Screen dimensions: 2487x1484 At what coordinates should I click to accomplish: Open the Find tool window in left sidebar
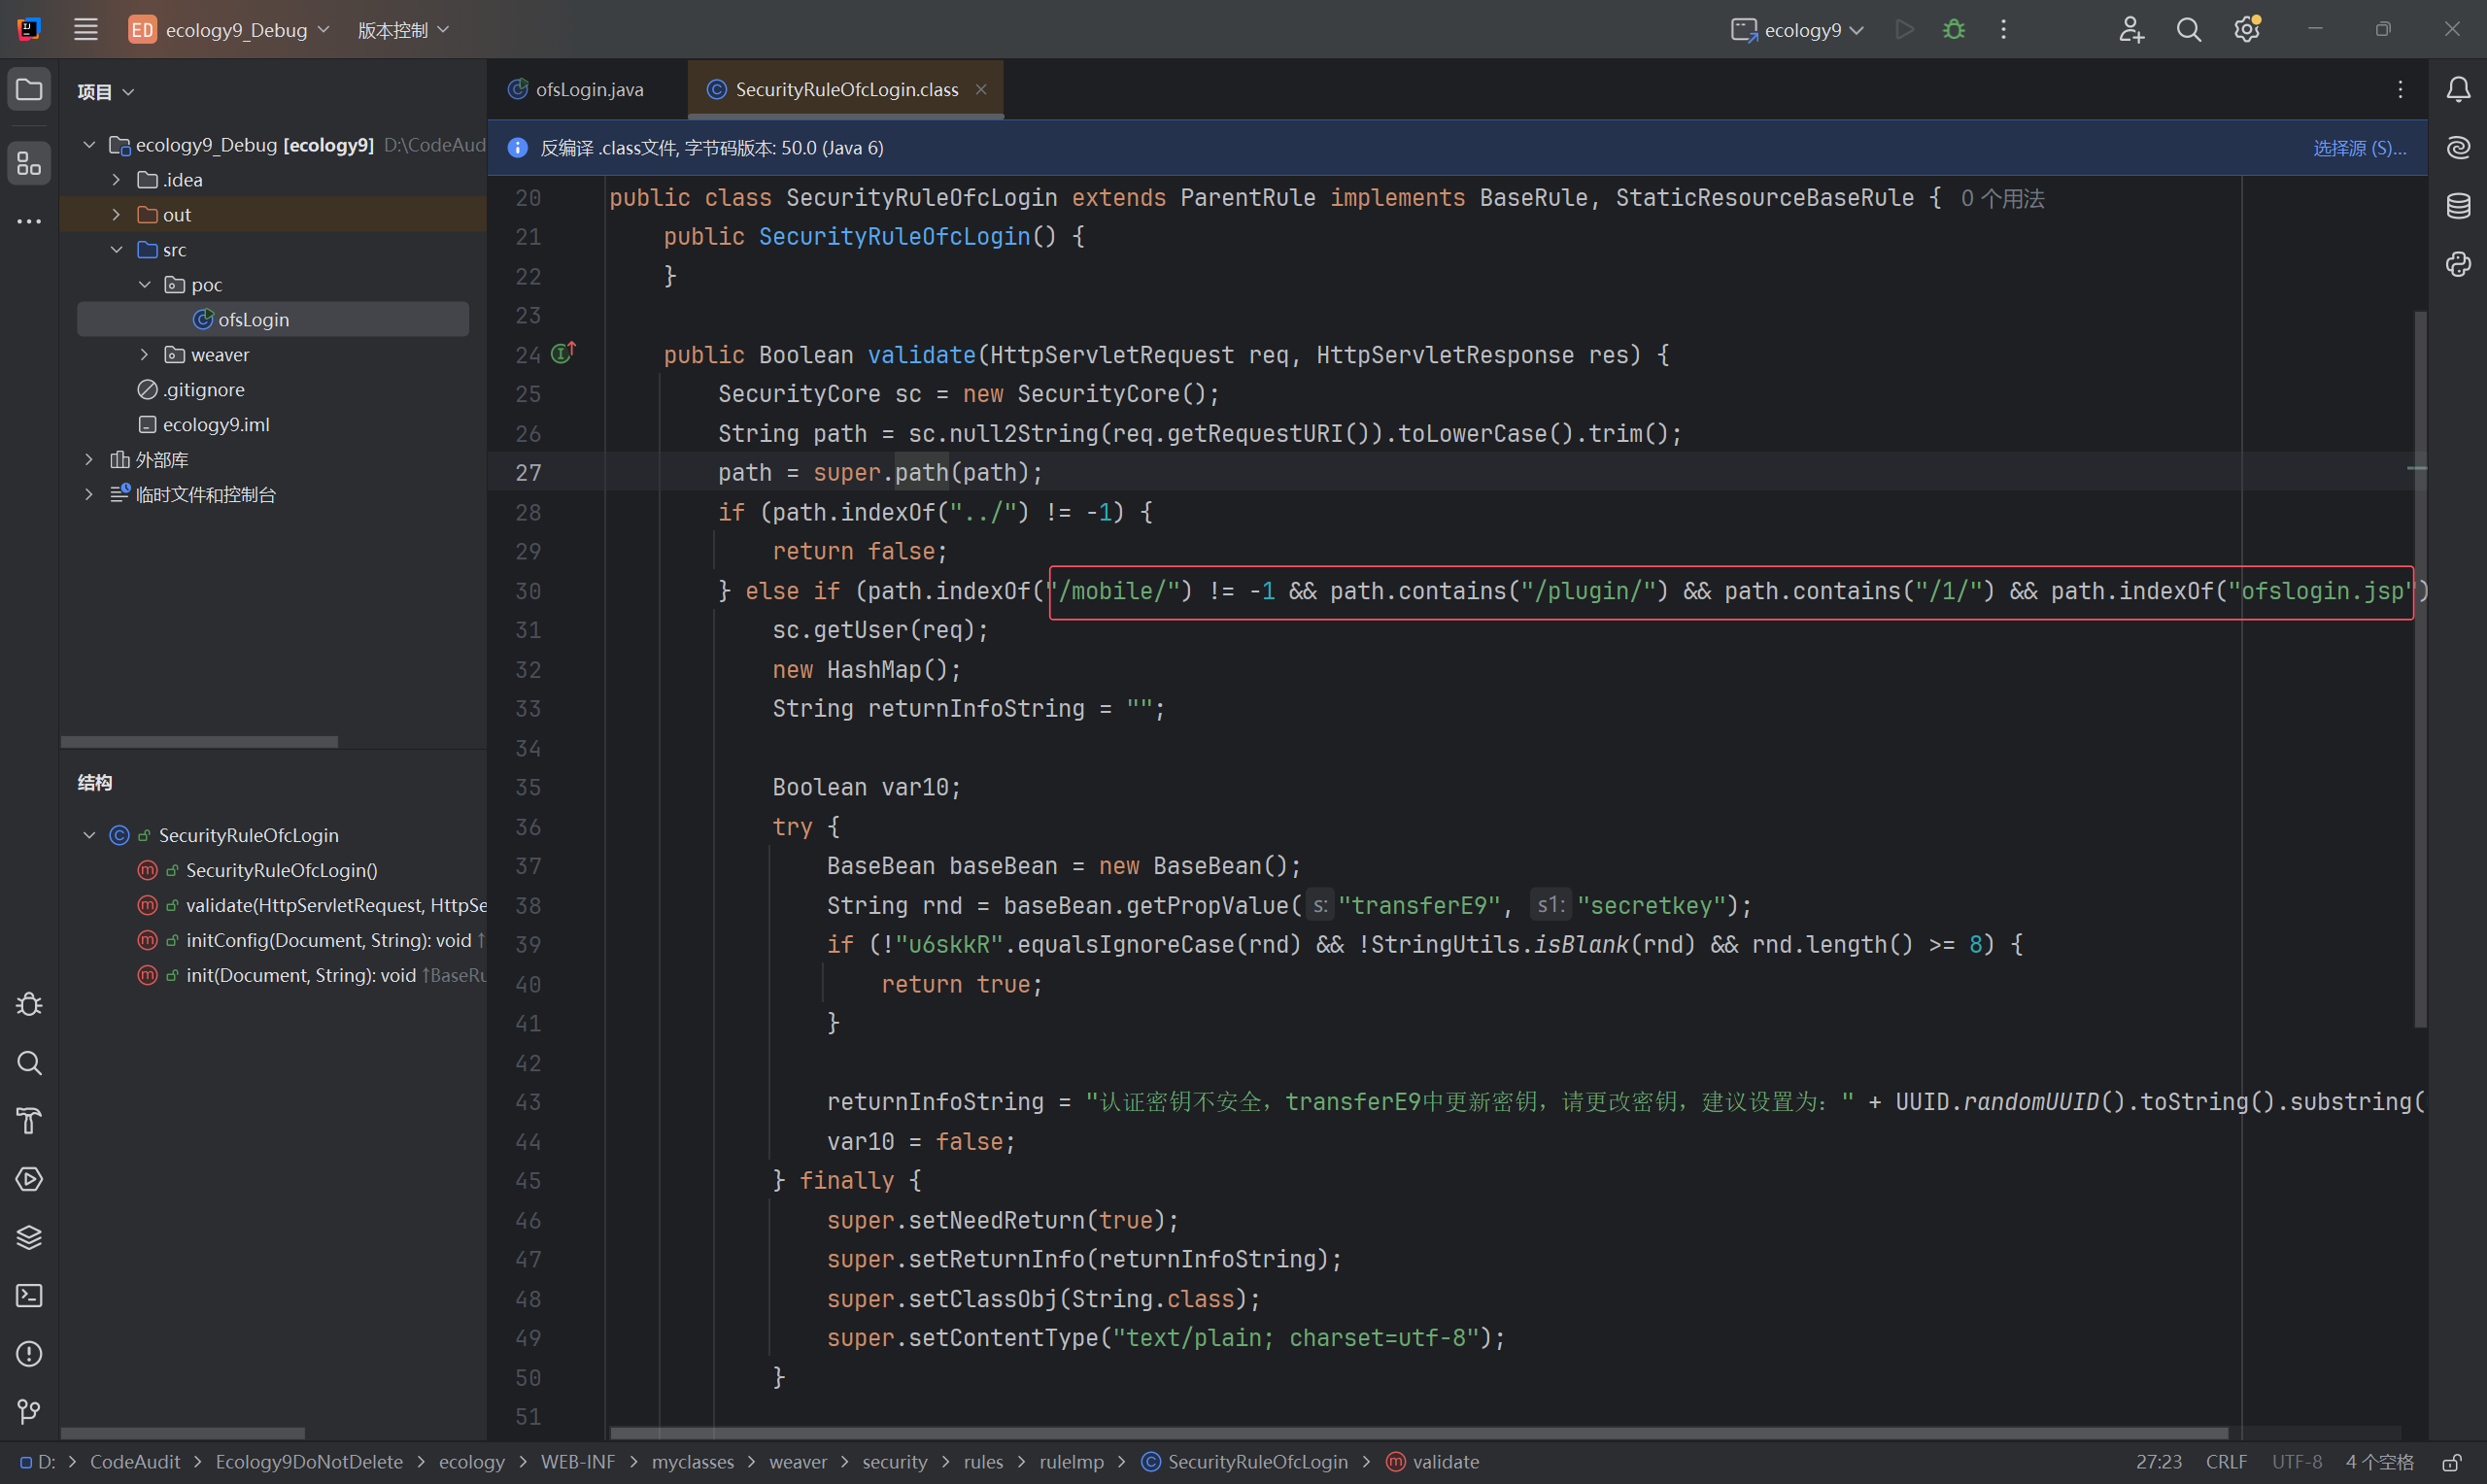coord(29,1062)
